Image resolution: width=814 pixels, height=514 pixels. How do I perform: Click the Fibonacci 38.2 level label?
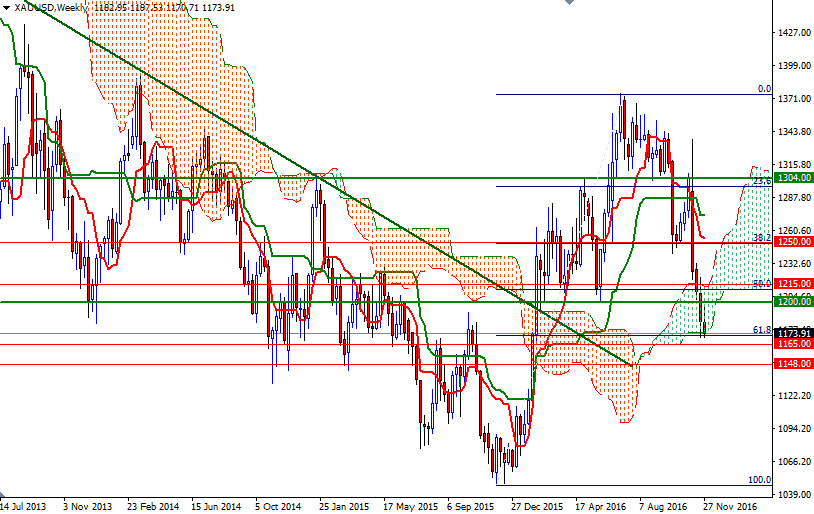pos(760,238)
